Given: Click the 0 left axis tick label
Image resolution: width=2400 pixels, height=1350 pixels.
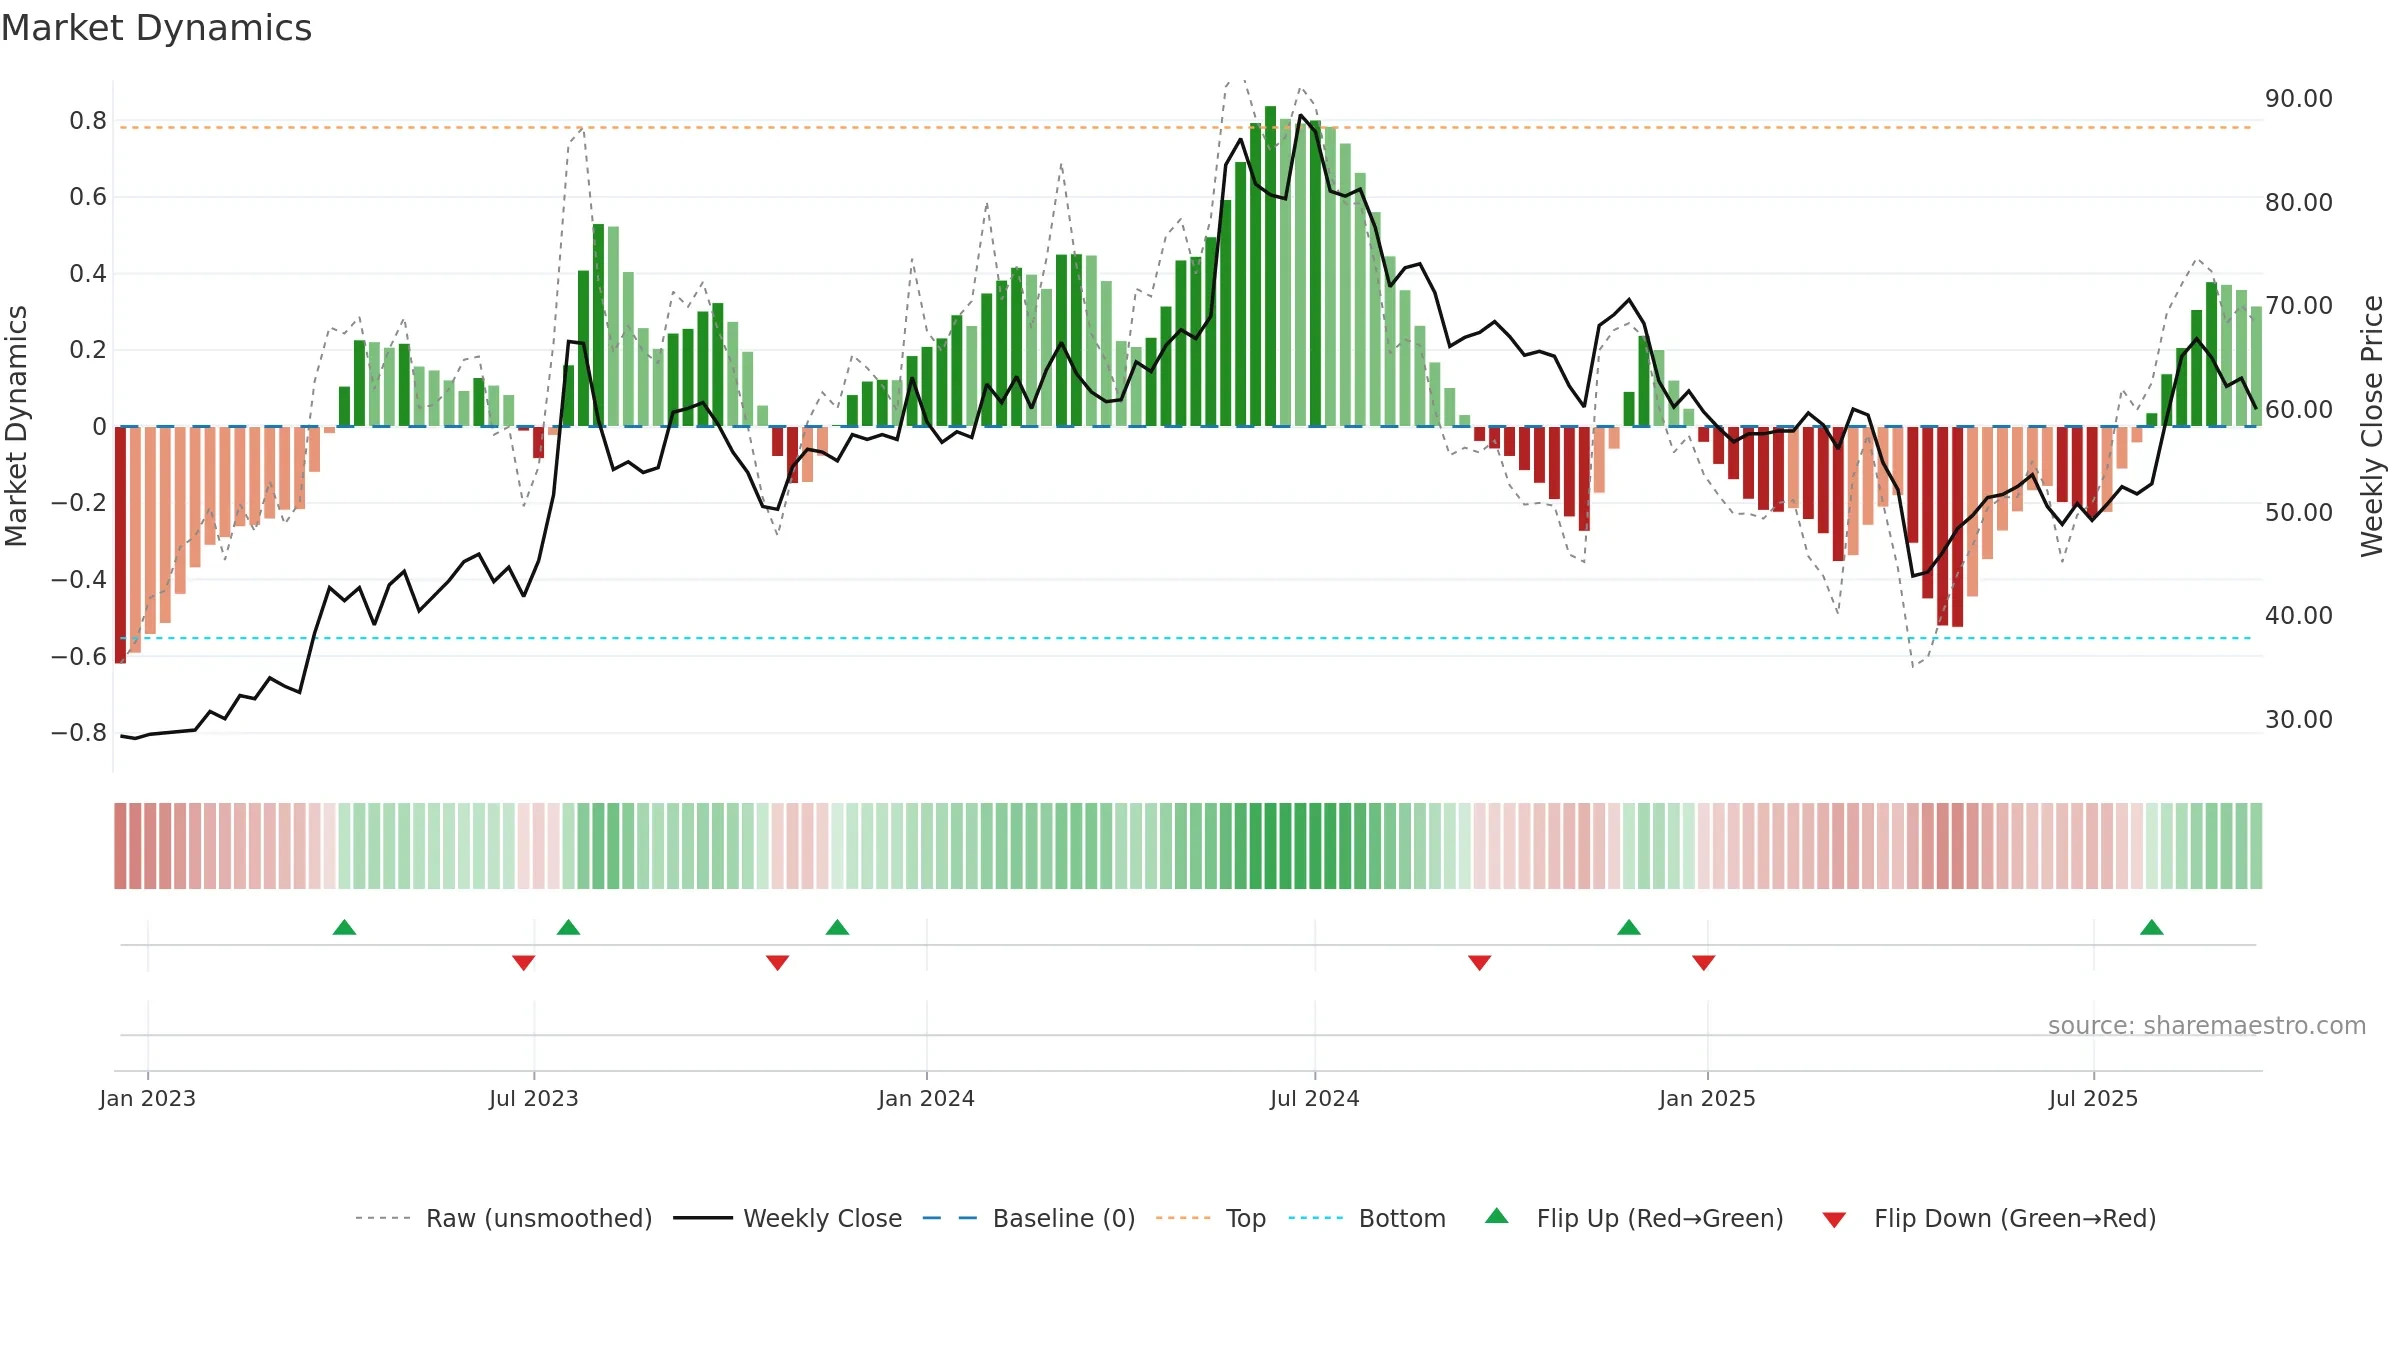Looking at the screenshot, I should point(99,427).
